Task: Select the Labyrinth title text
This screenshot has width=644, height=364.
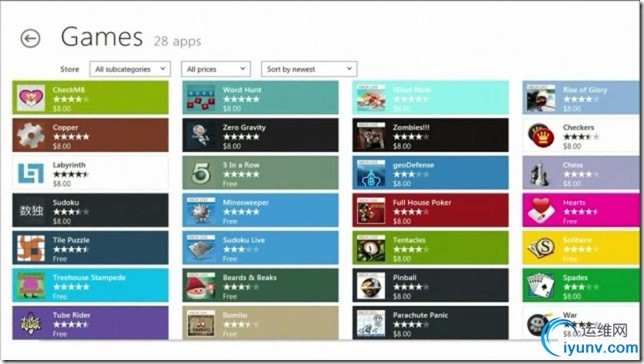Action: coord(69,165)
